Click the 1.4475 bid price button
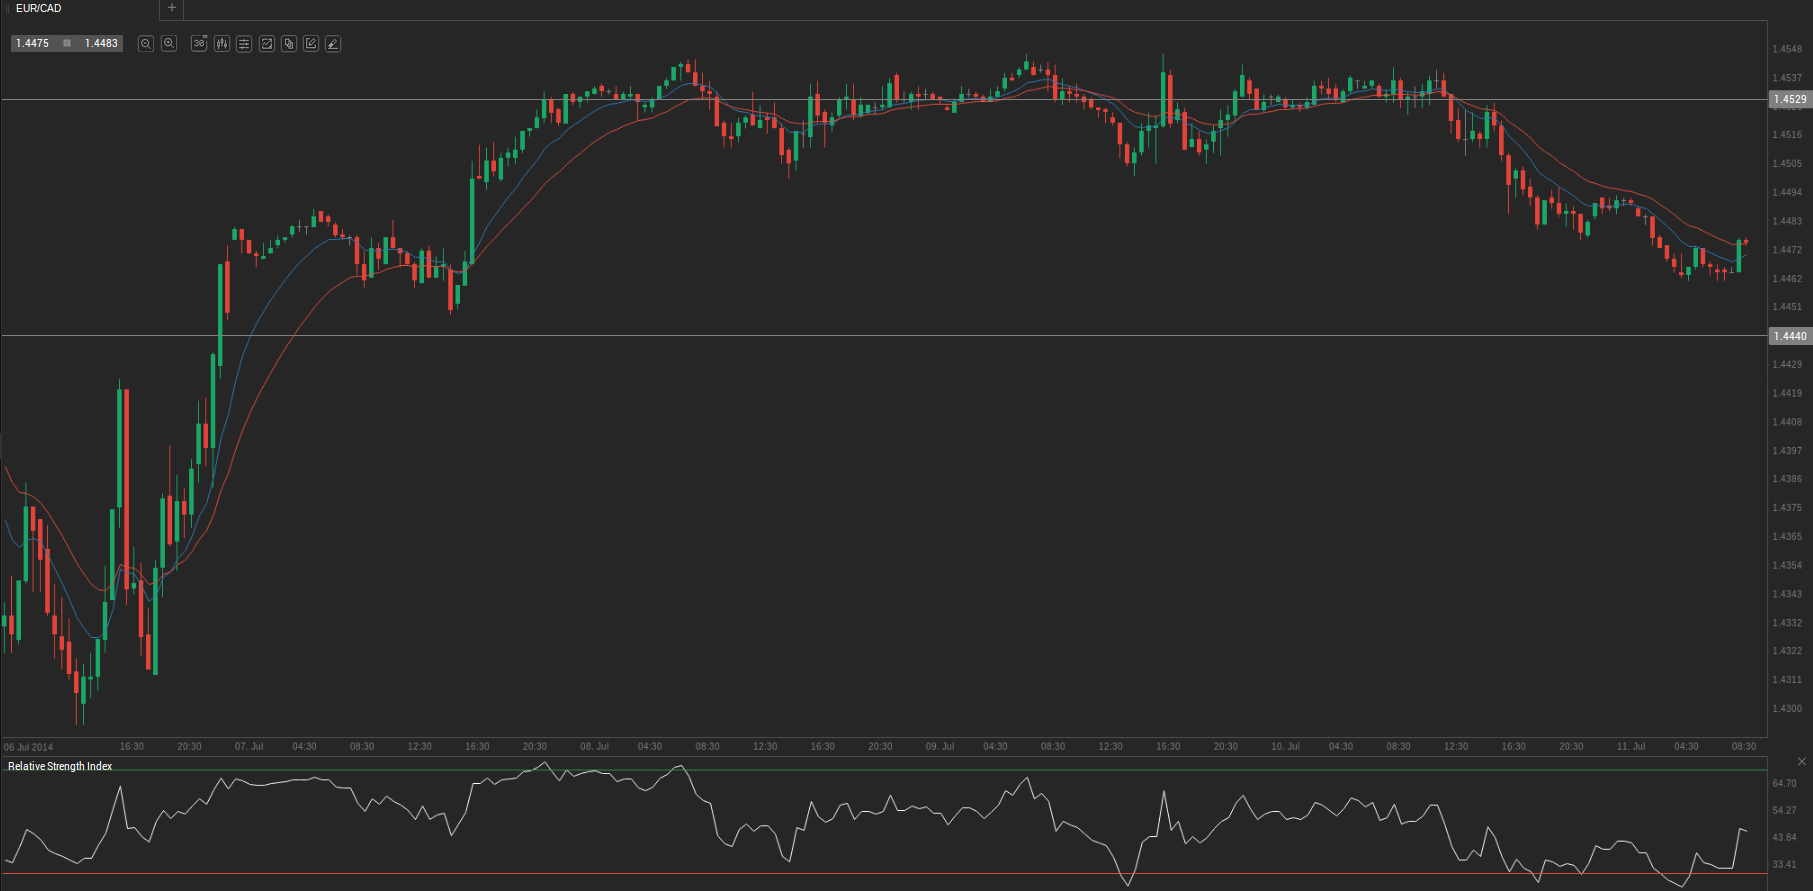1813x891 pixels. (x=33, y=44)
